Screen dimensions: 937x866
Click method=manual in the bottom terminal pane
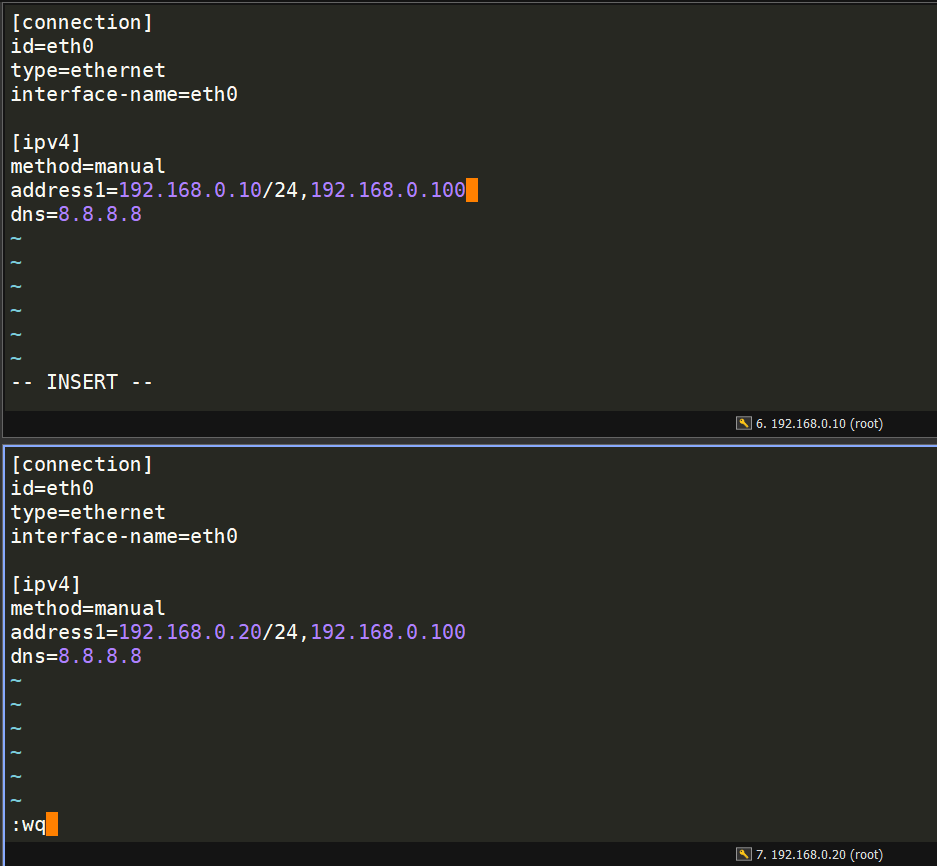[x=88, y=608]
